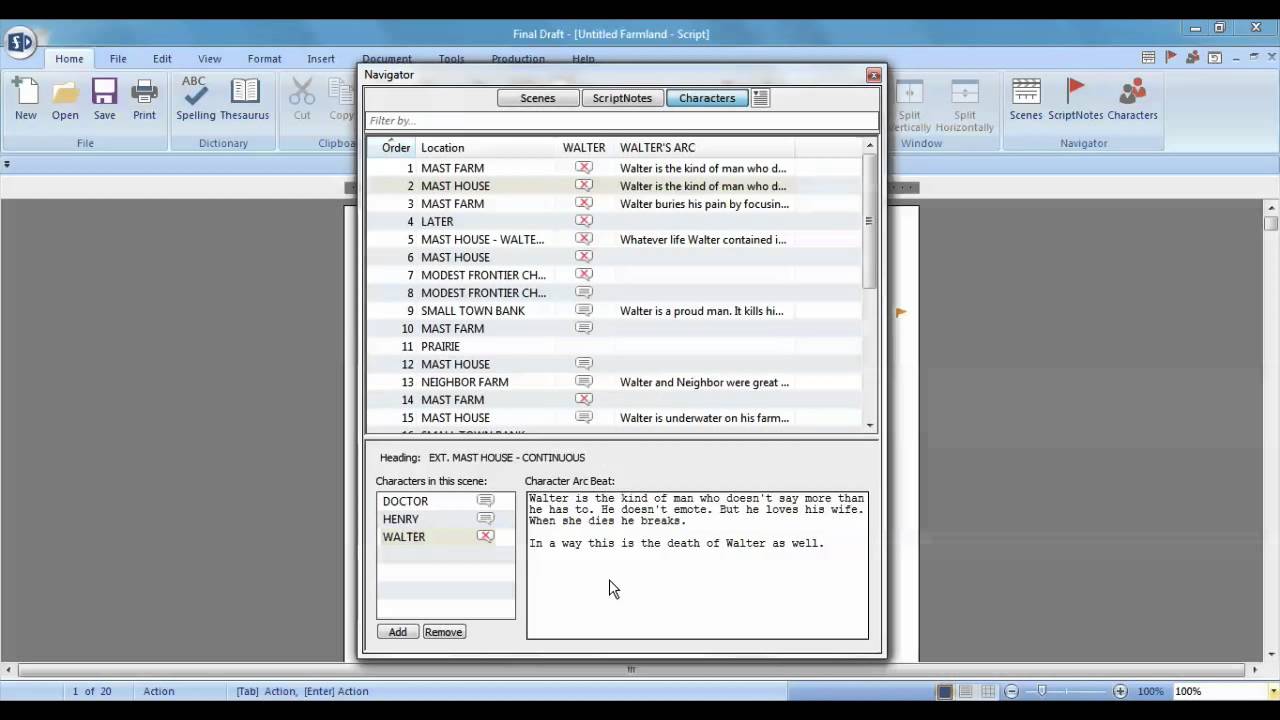Click Split Horizontally in Window group
The width and height of the screenshot is (1280, 720).
965,106
